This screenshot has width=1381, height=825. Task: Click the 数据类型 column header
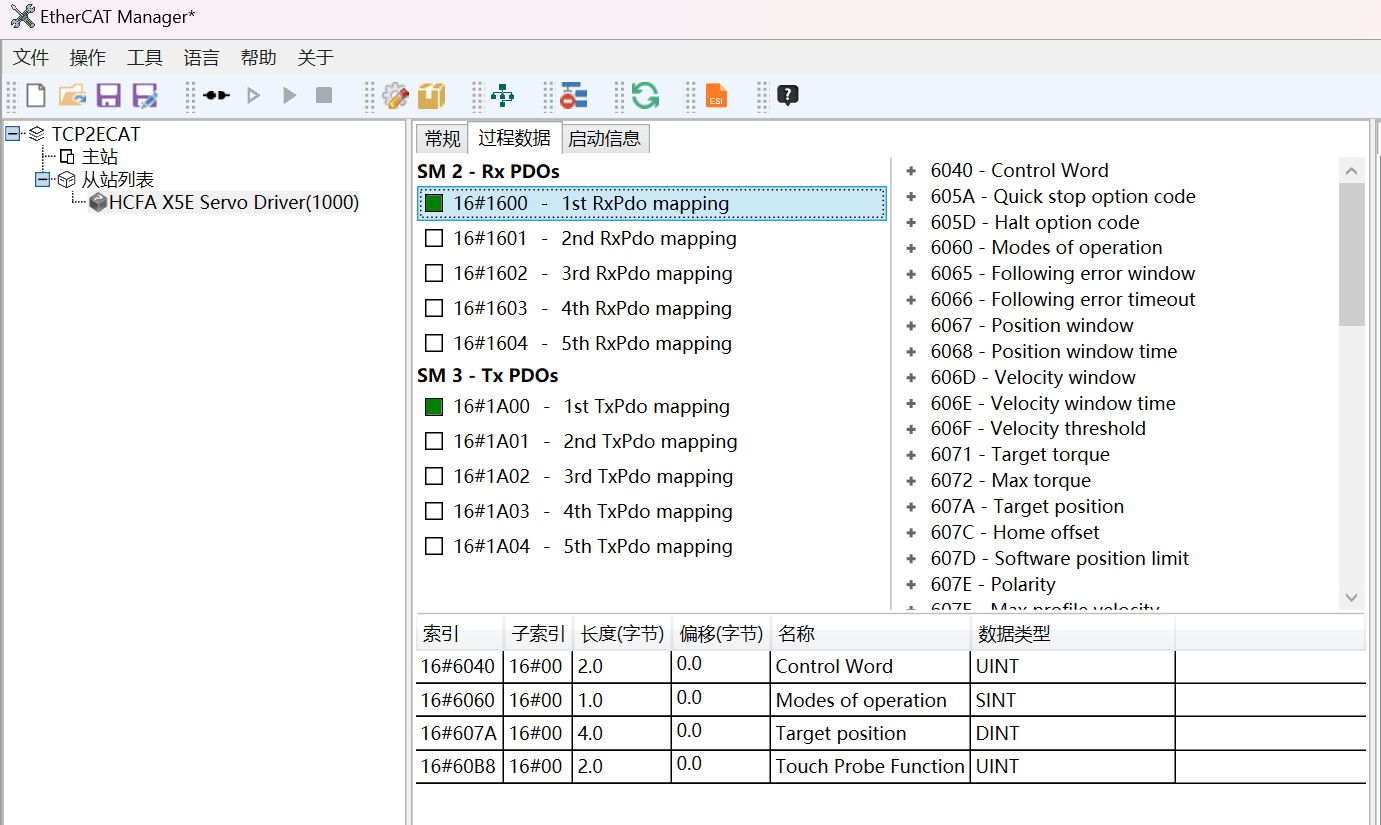click(1072, 634)
